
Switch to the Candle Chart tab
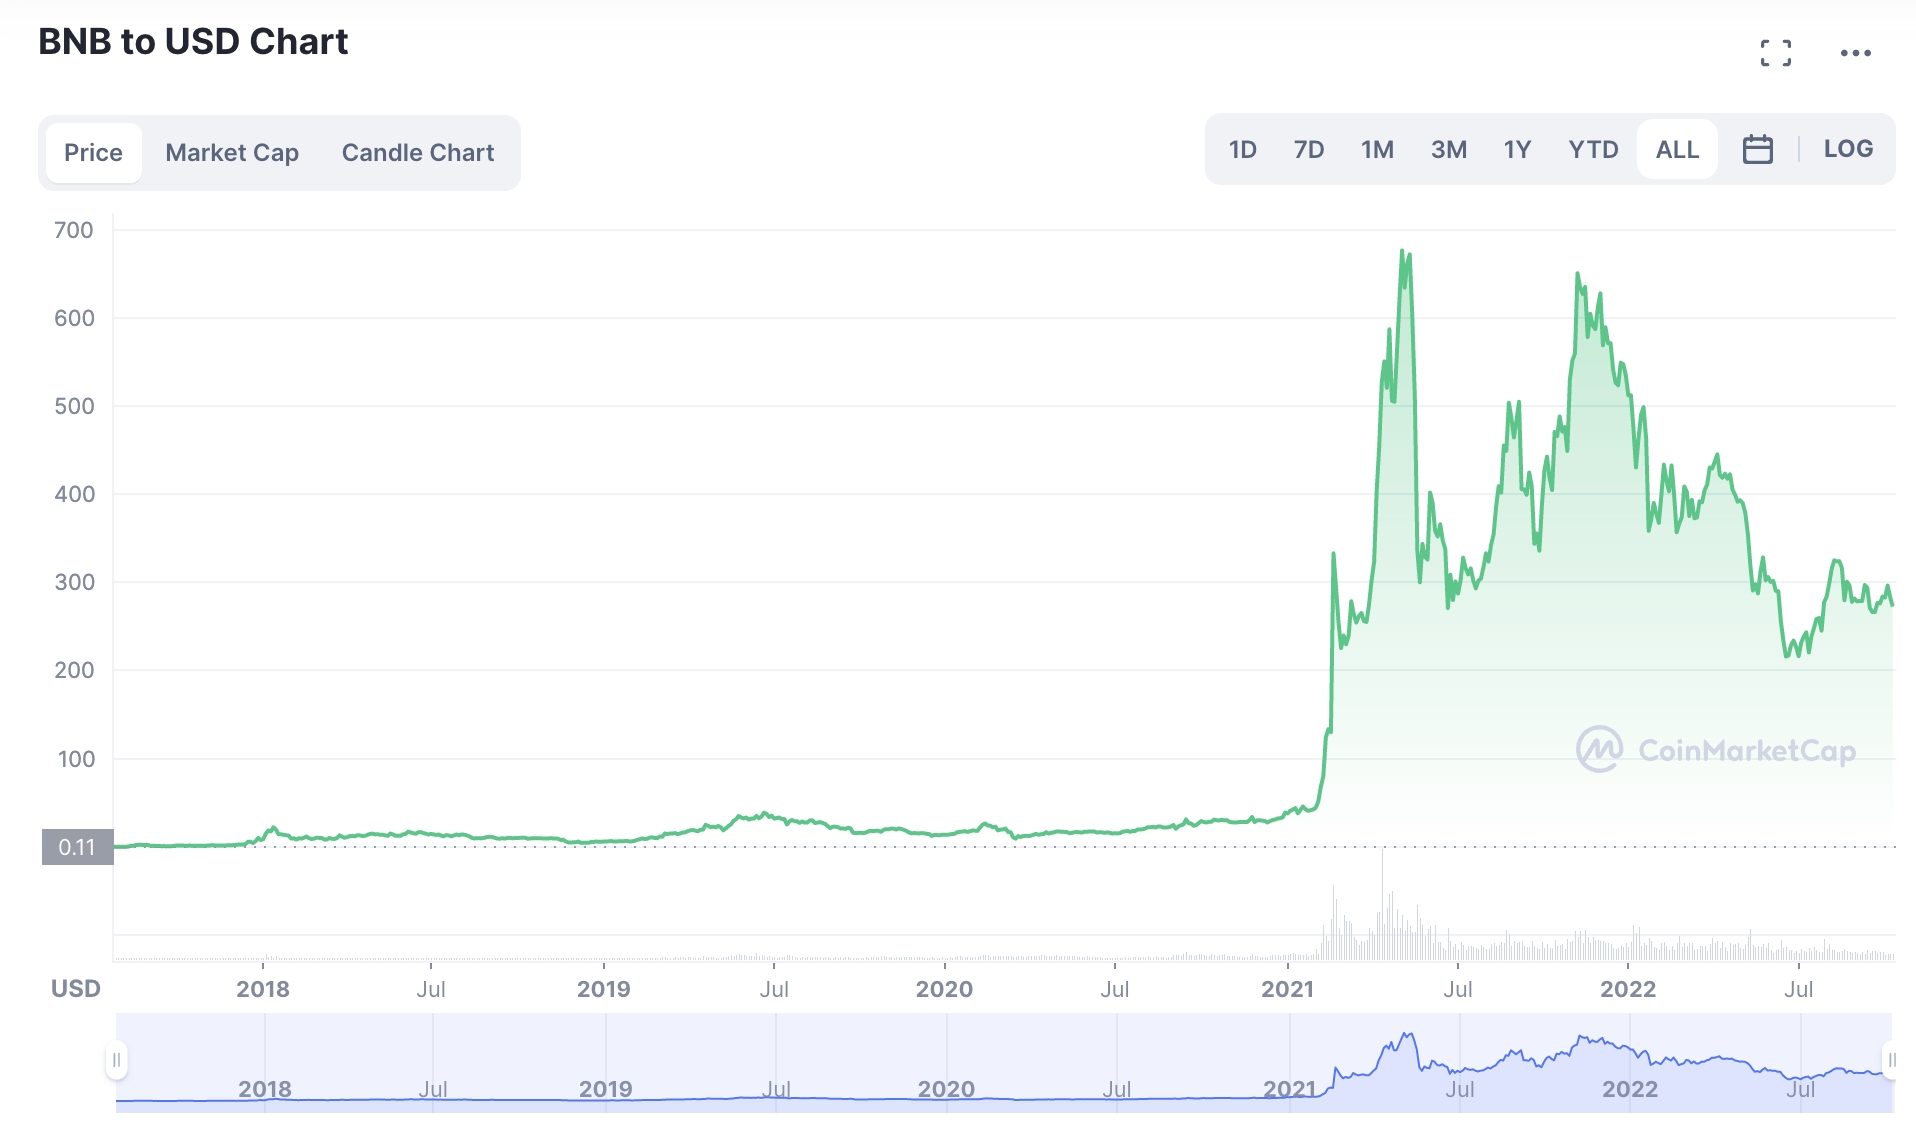[418, 153]
